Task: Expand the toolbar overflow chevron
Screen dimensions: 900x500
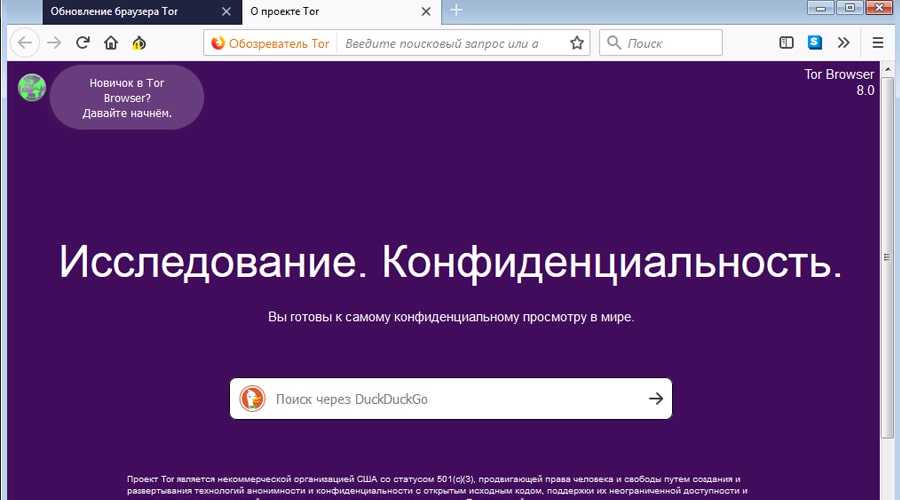Action: pyautogui.click(x=843, y=43)
